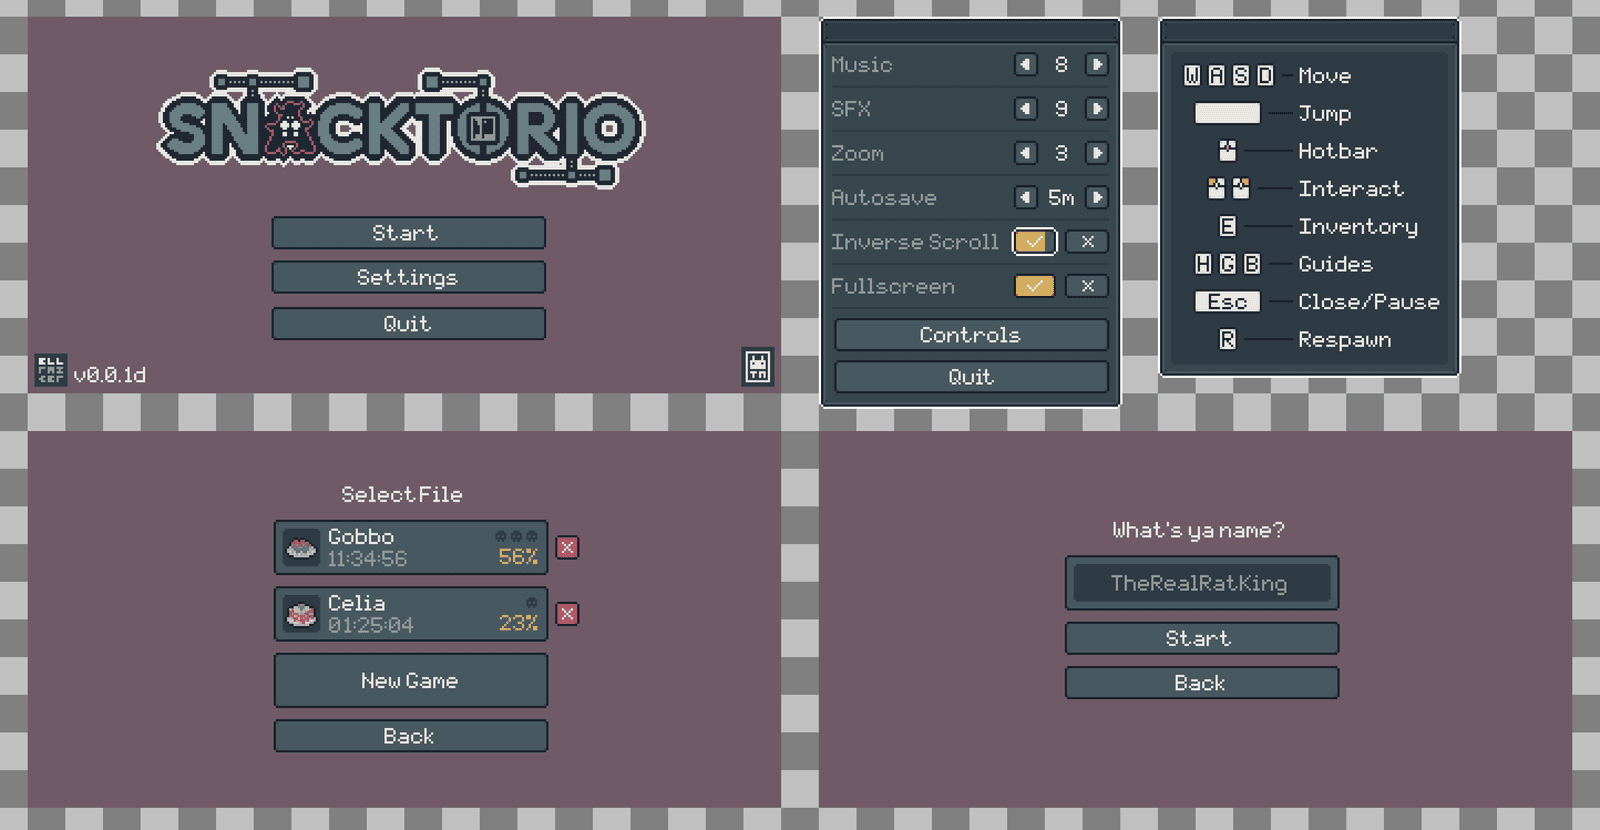Increase the Zoom level
Screen dimensions: 1600x830
(x=1097, y=153)
